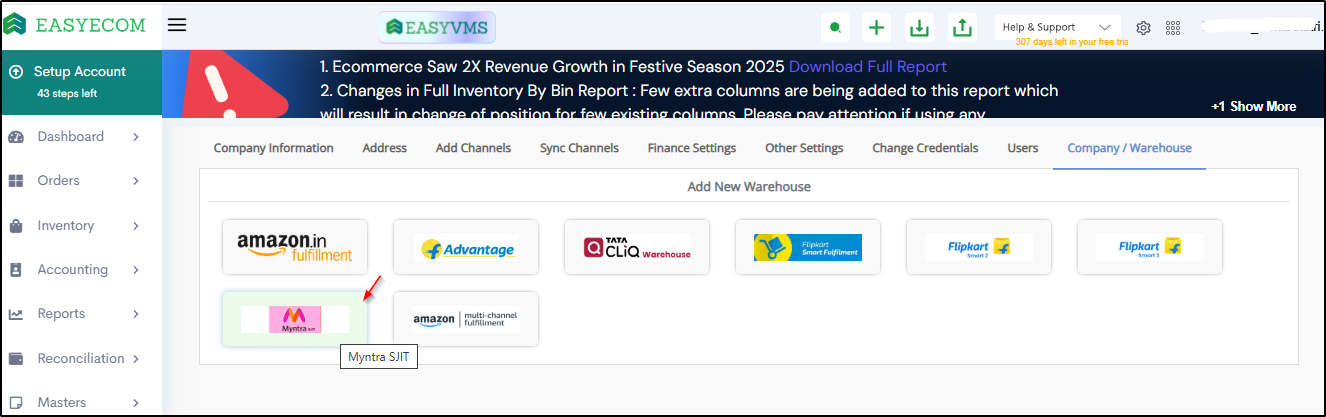Open the Help & Support dropdown

1057,27
